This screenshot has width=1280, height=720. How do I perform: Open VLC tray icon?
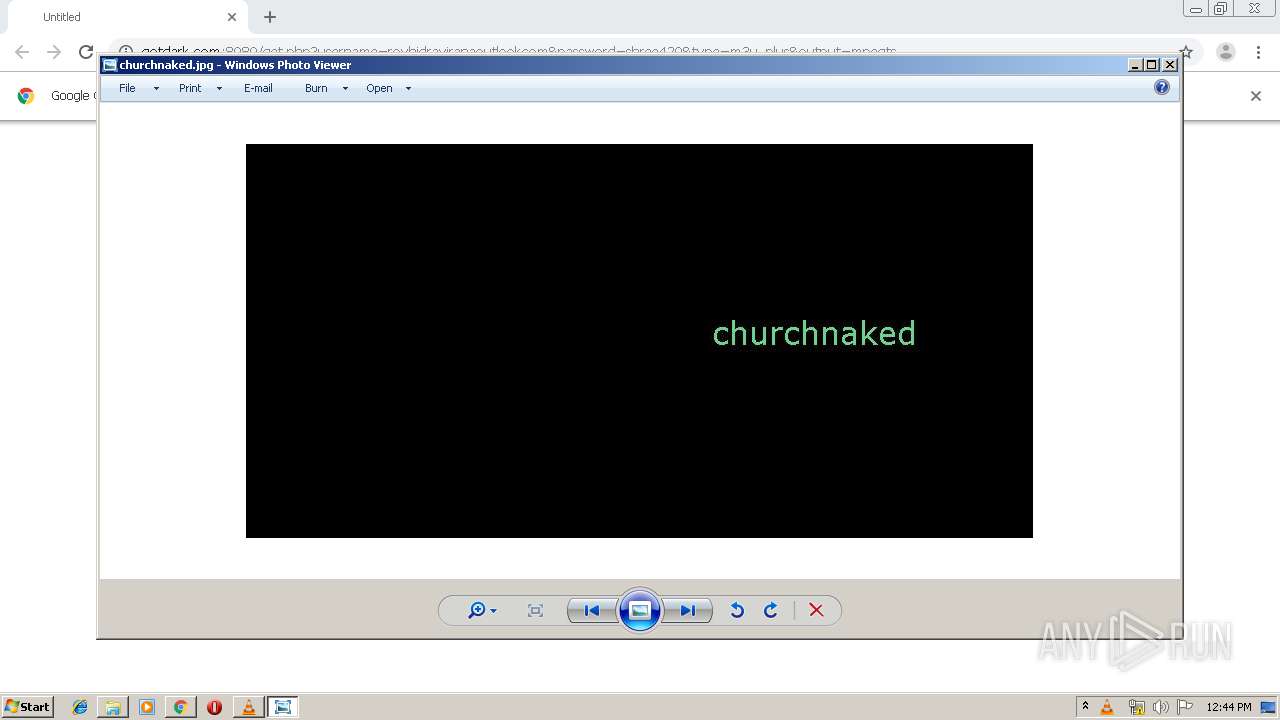(1107, 707)
